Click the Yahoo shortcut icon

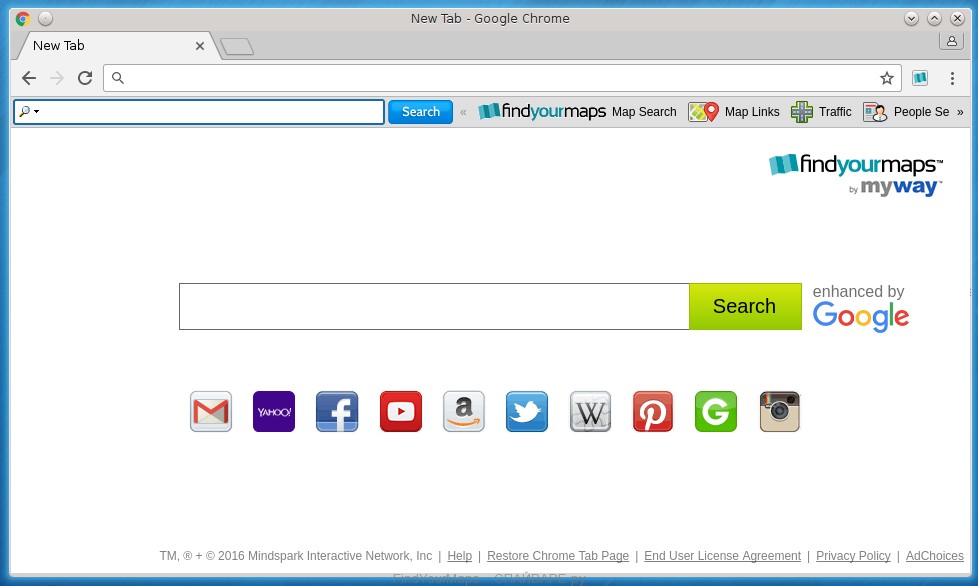[274, 412]
